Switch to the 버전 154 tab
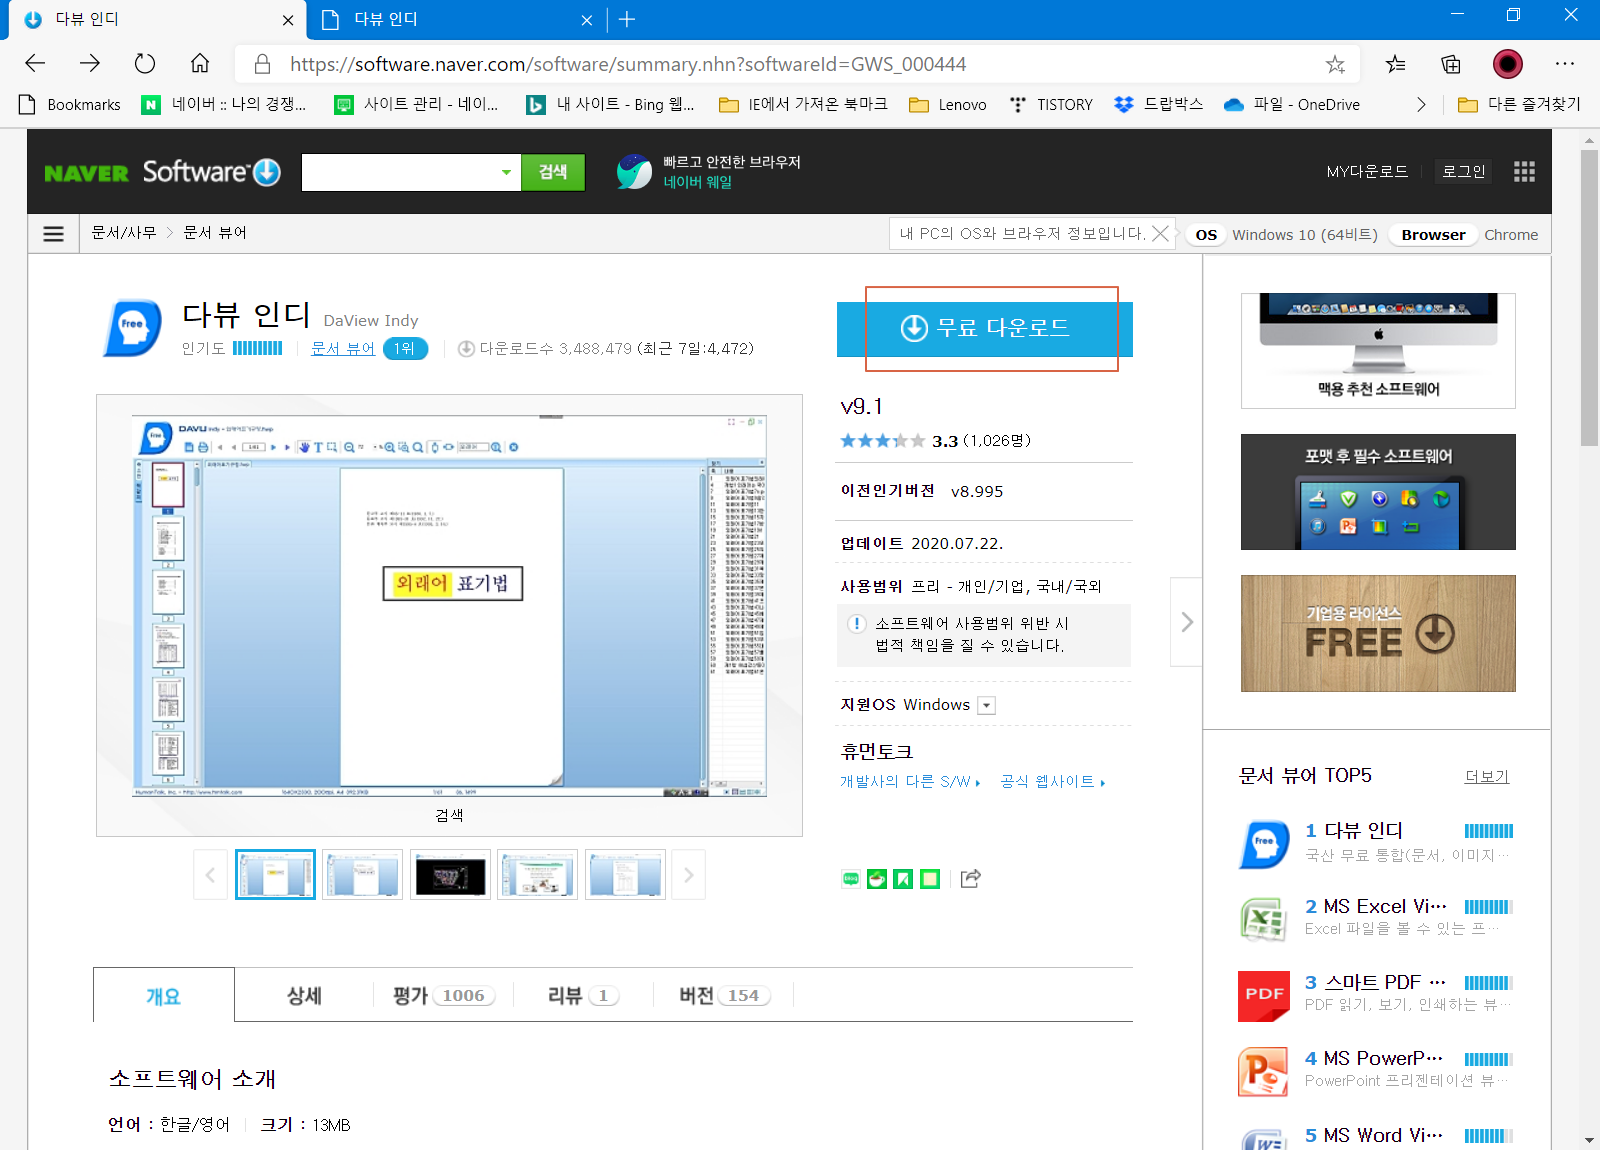1600x1150 pixels. 724,996
